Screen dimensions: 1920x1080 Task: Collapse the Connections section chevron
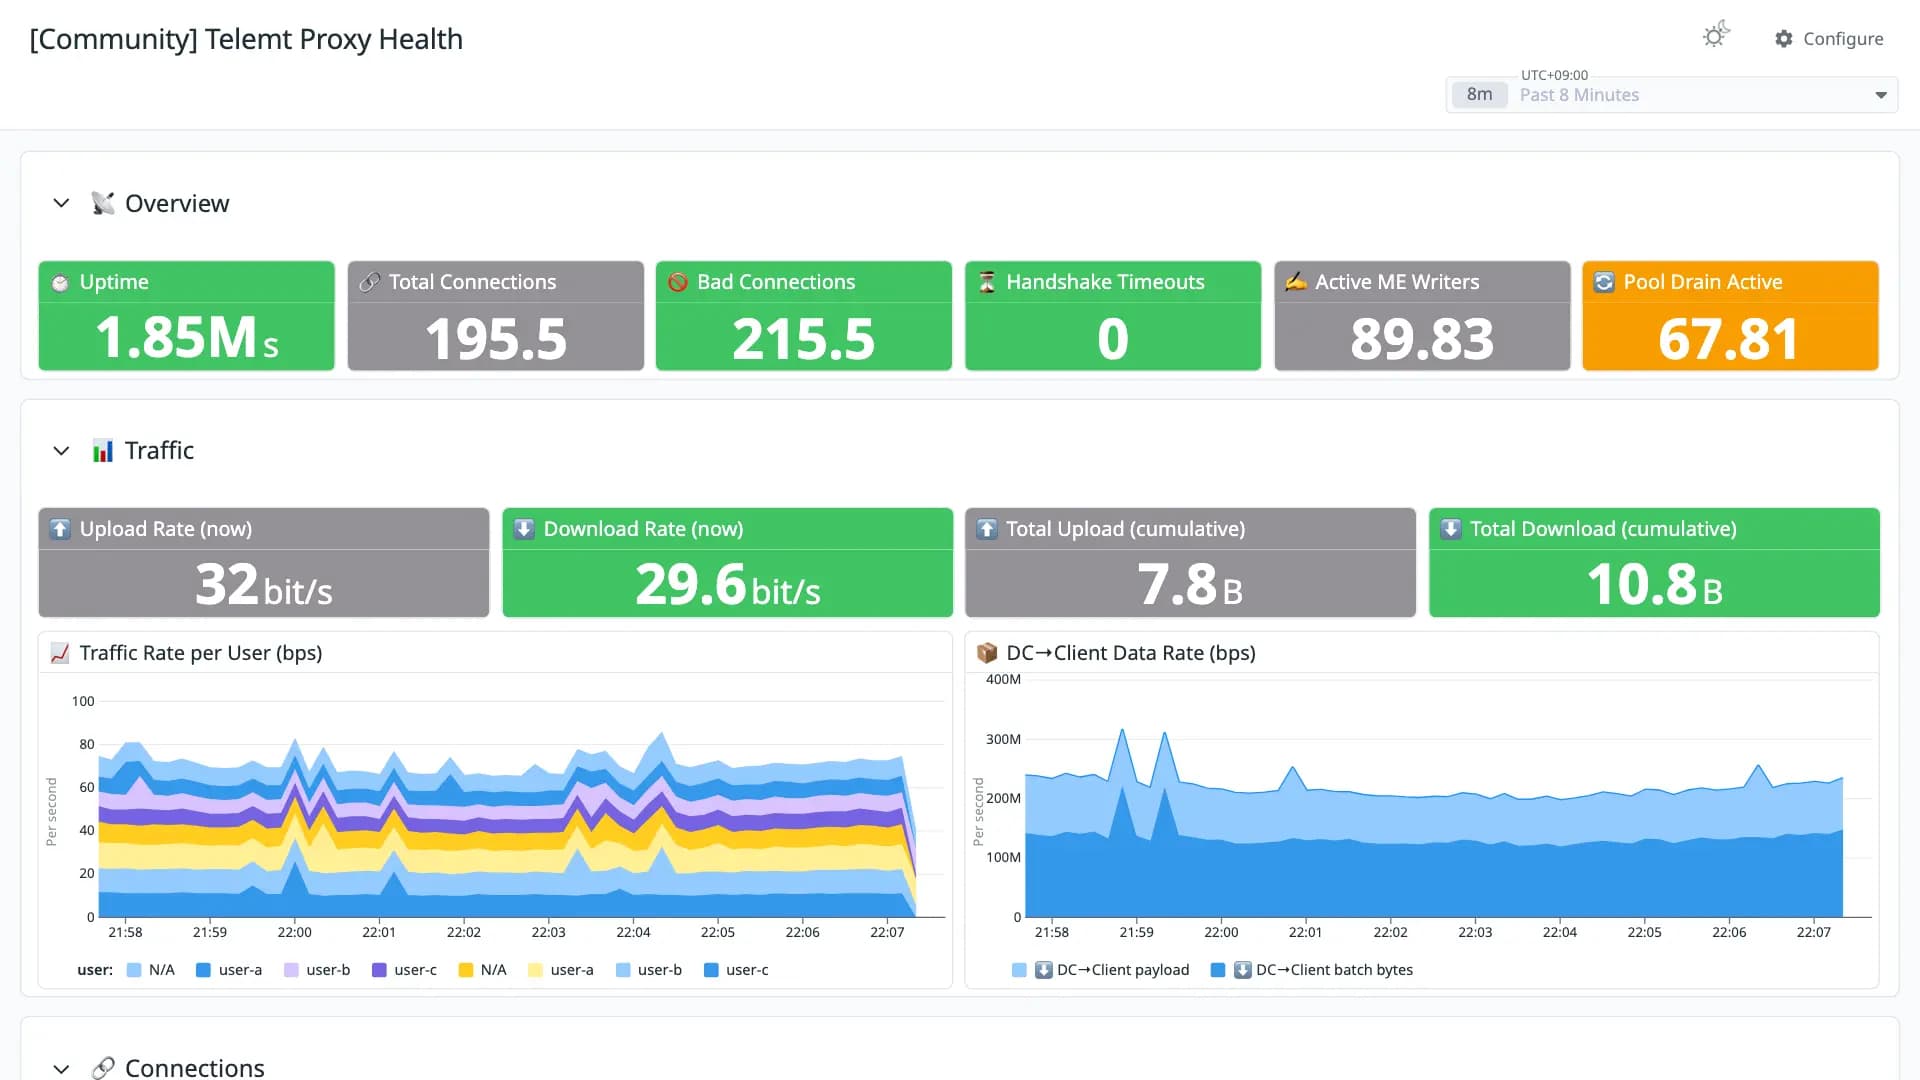pyautogui.click(x=61, y=1068)
